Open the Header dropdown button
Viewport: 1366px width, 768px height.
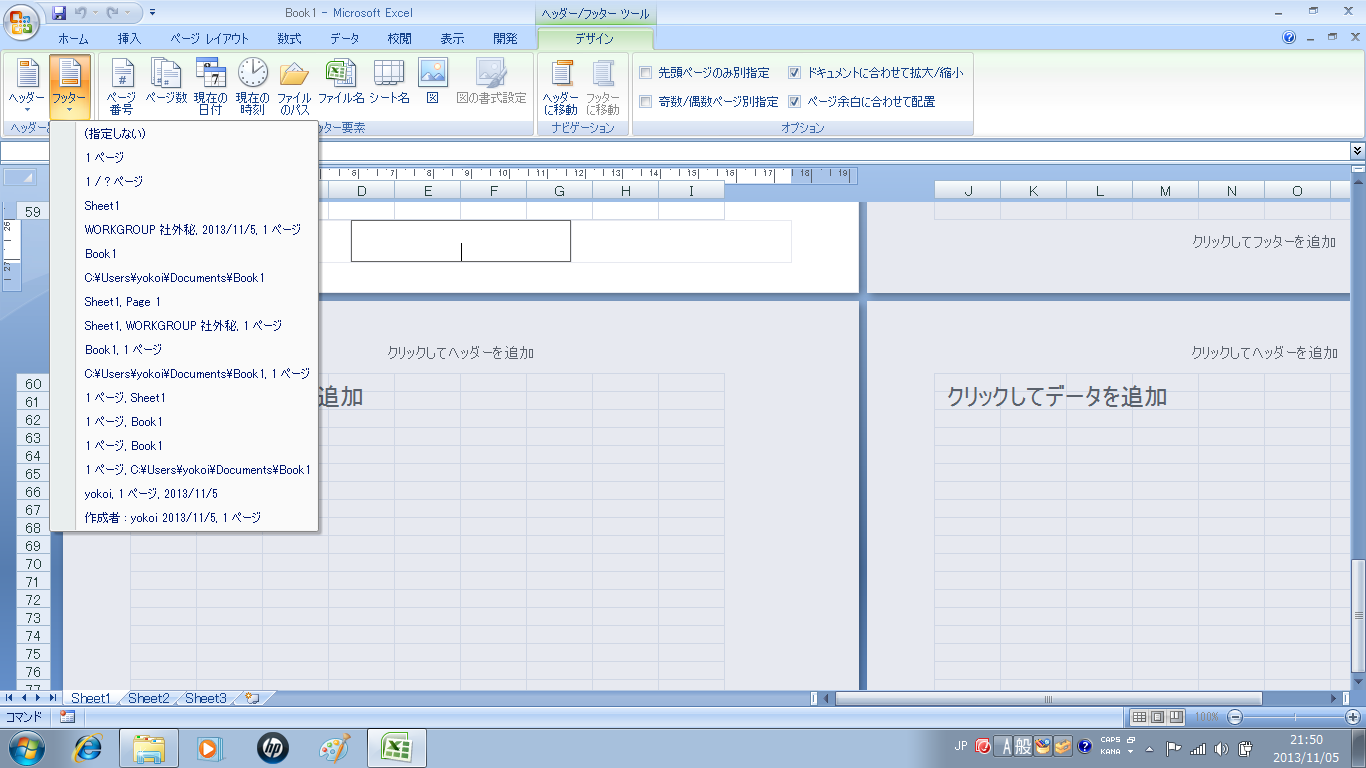[27, 85]
